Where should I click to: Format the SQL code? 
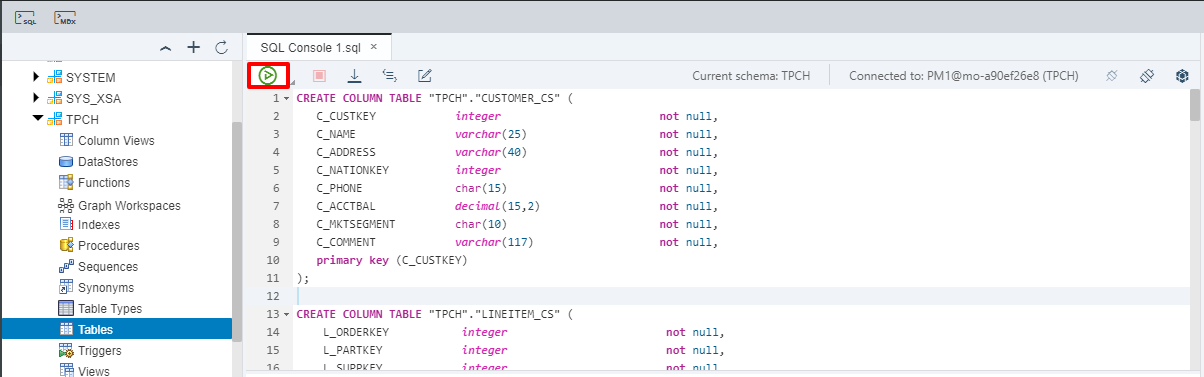(389, 75)
